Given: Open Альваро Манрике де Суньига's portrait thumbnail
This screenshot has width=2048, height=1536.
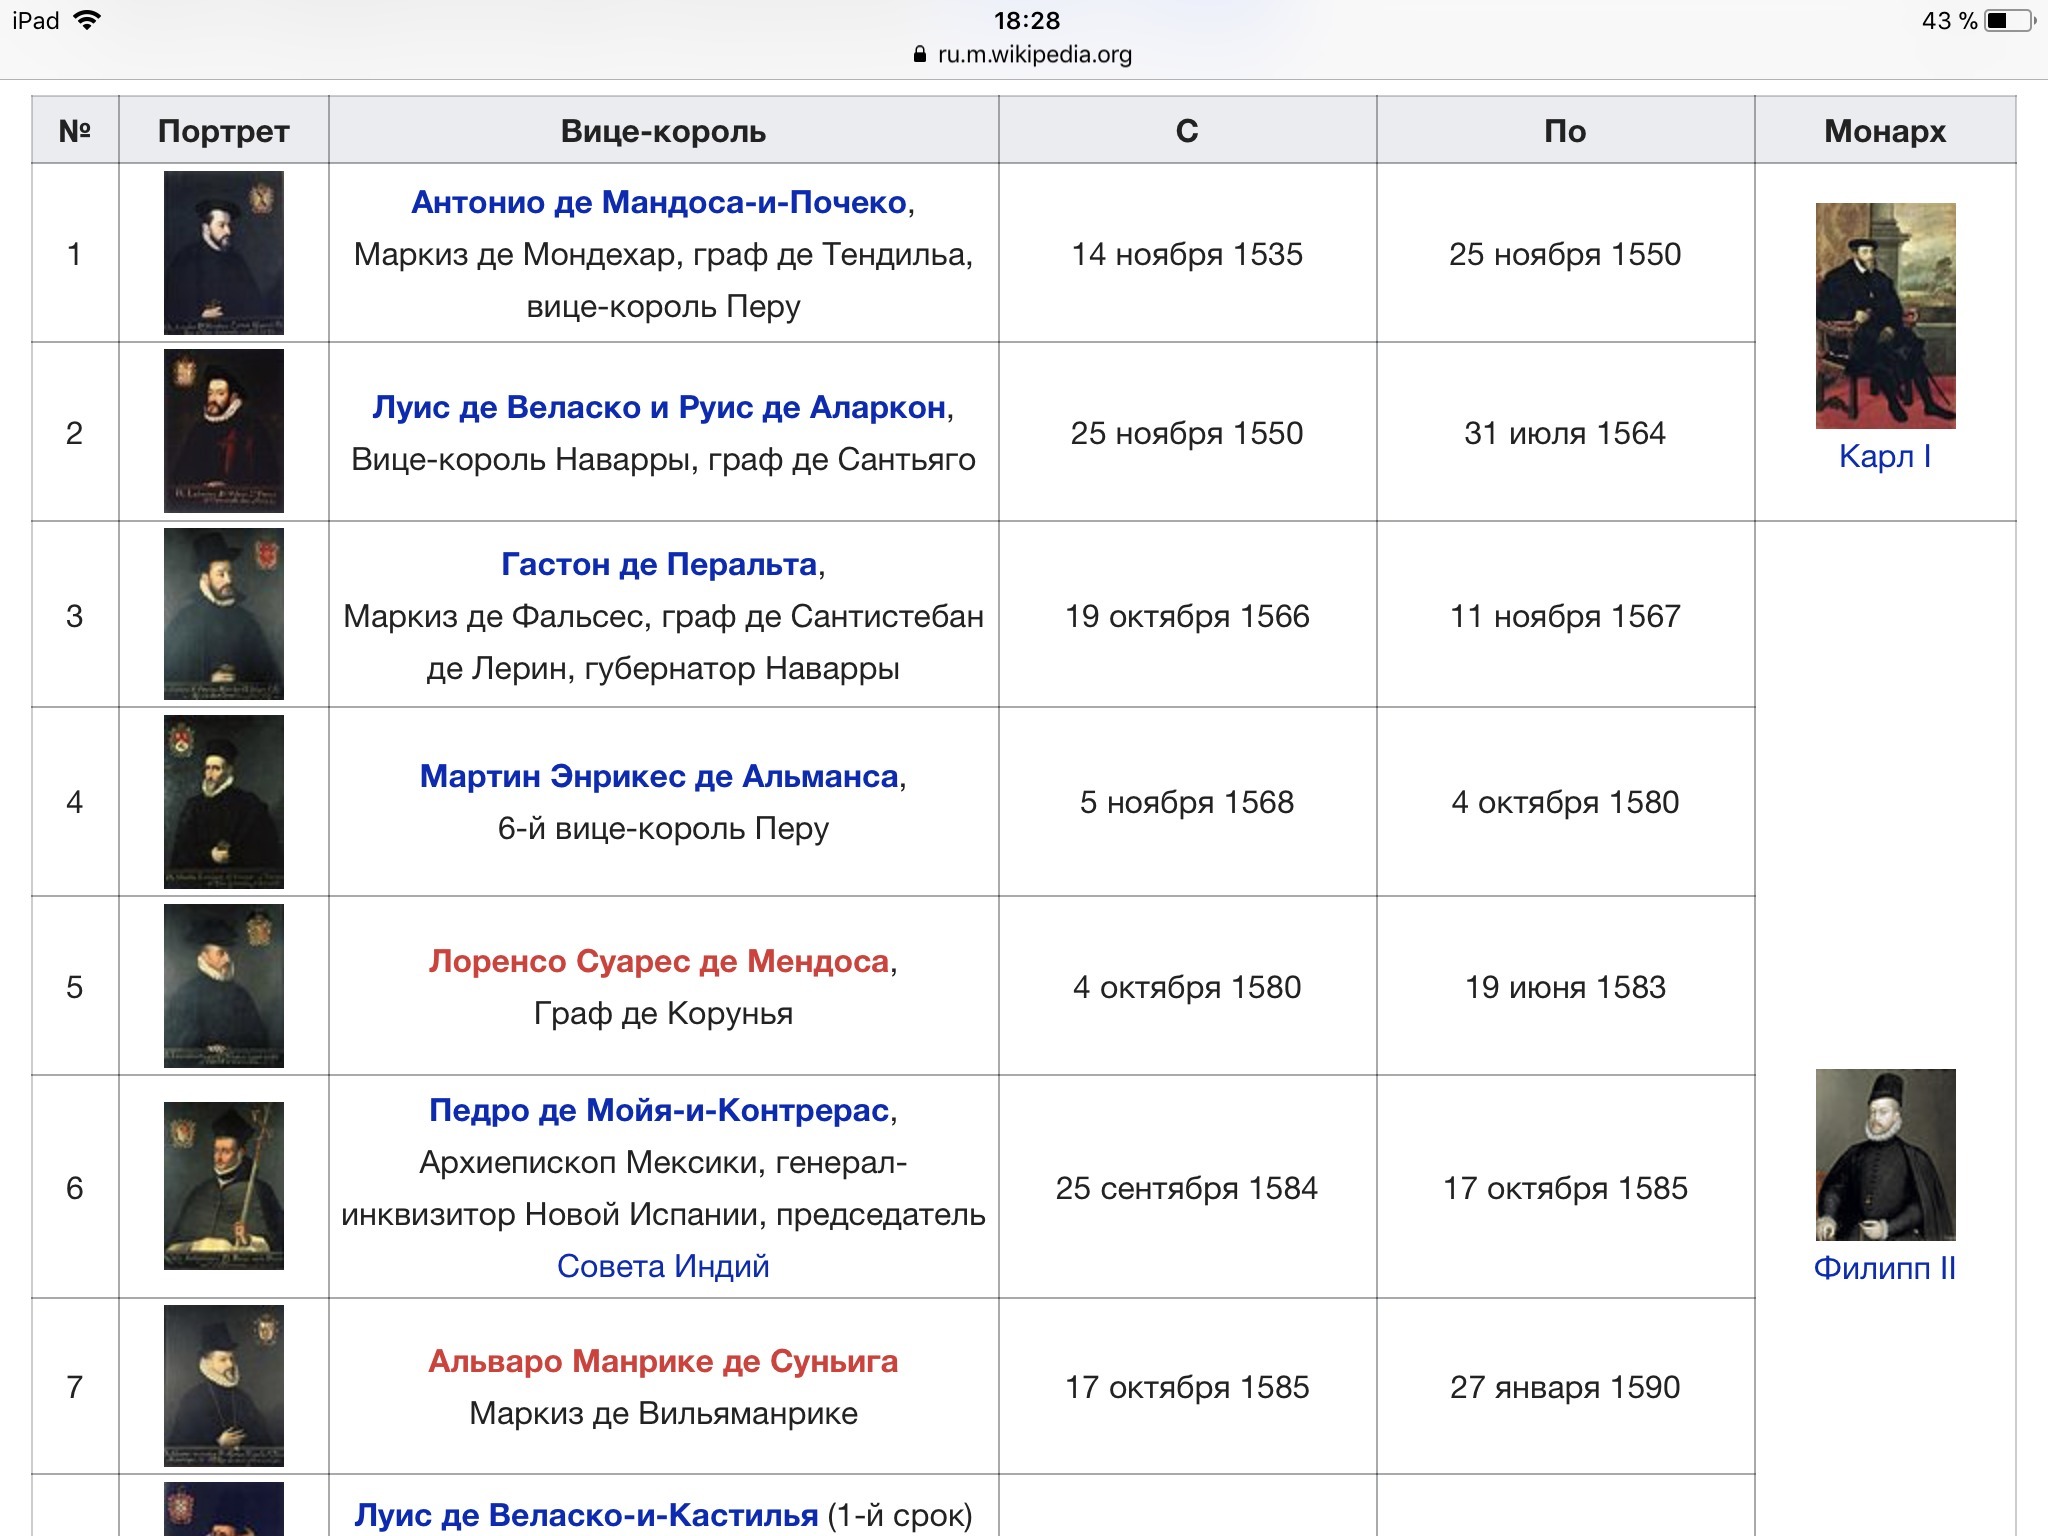Looking at the screenshot, I should pyautogui.click(x=224, y=1386).
